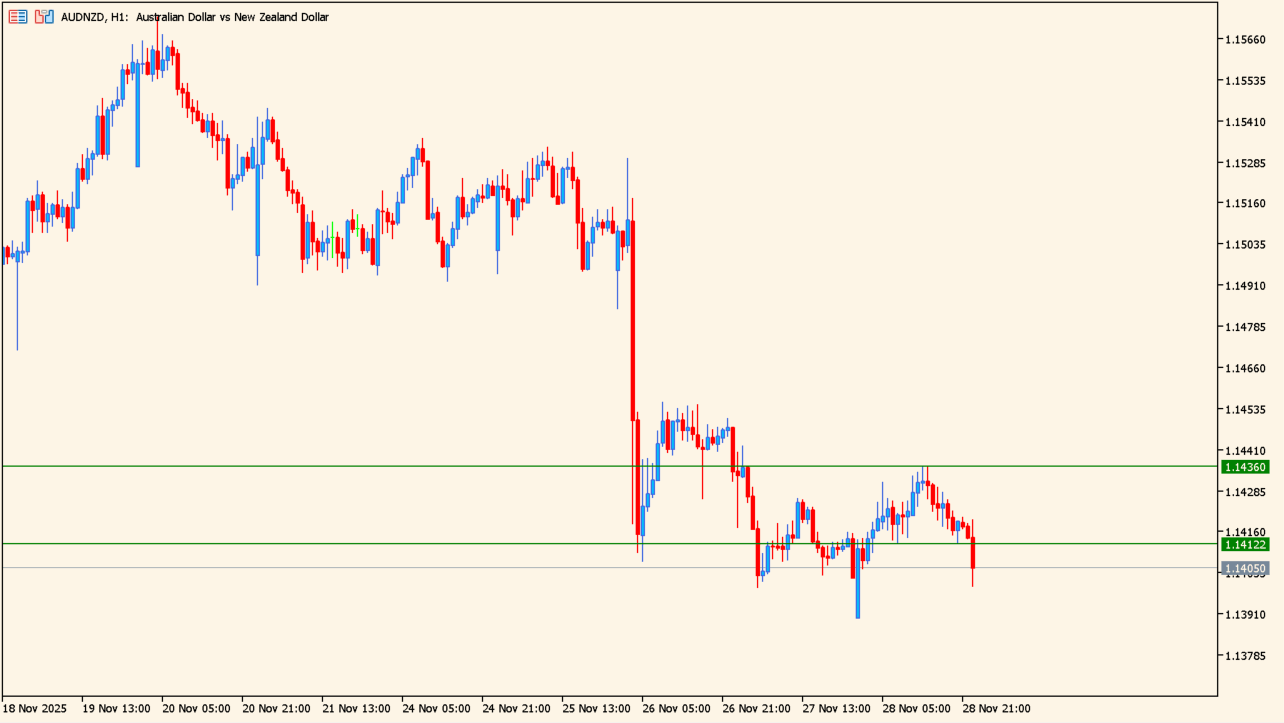Click the 1.15660 price scale value

[x=1245, y=40]
